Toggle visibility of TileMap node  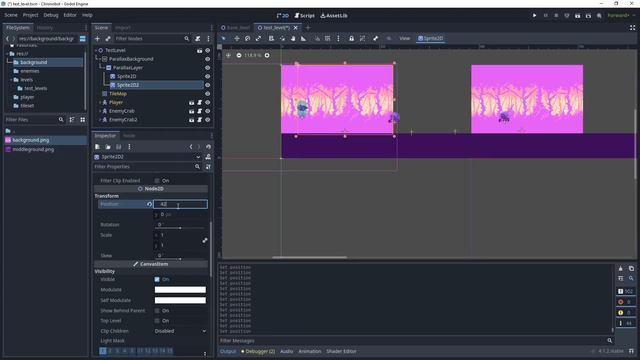click(x=207, y=94)
